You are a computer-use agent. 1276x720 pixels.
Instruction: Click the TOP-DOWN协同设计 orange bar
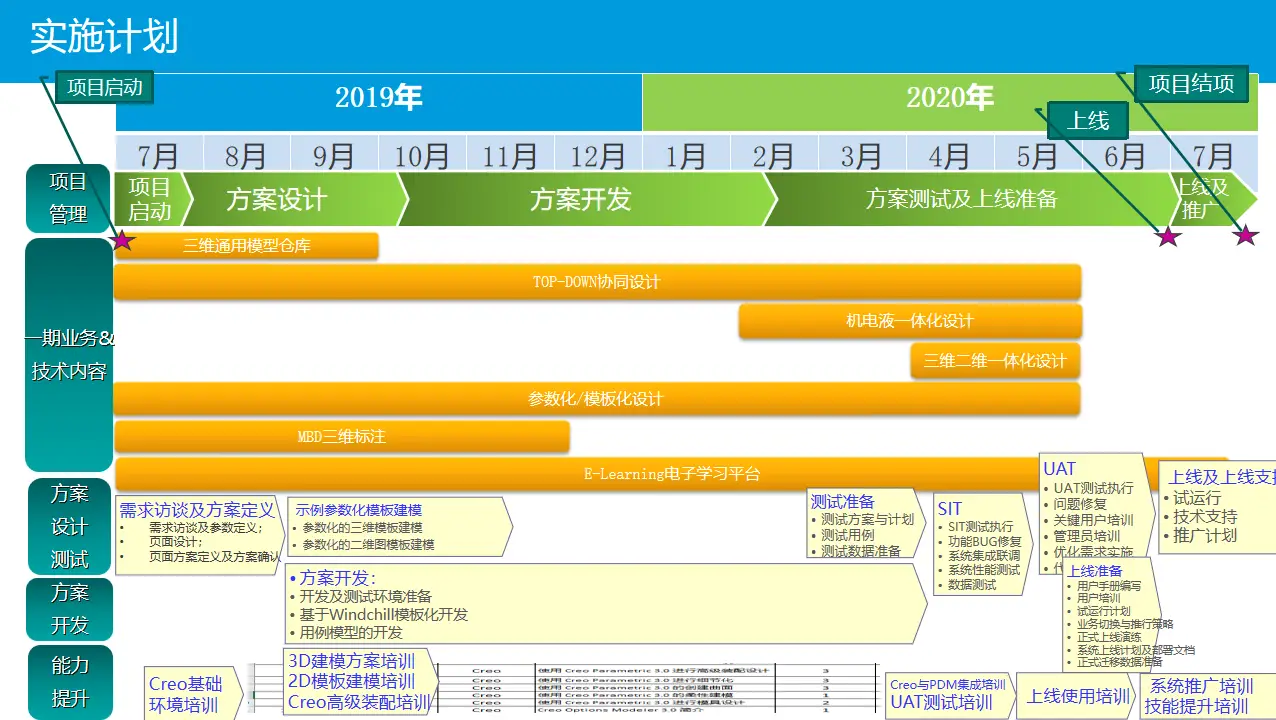tap(597, 282)
